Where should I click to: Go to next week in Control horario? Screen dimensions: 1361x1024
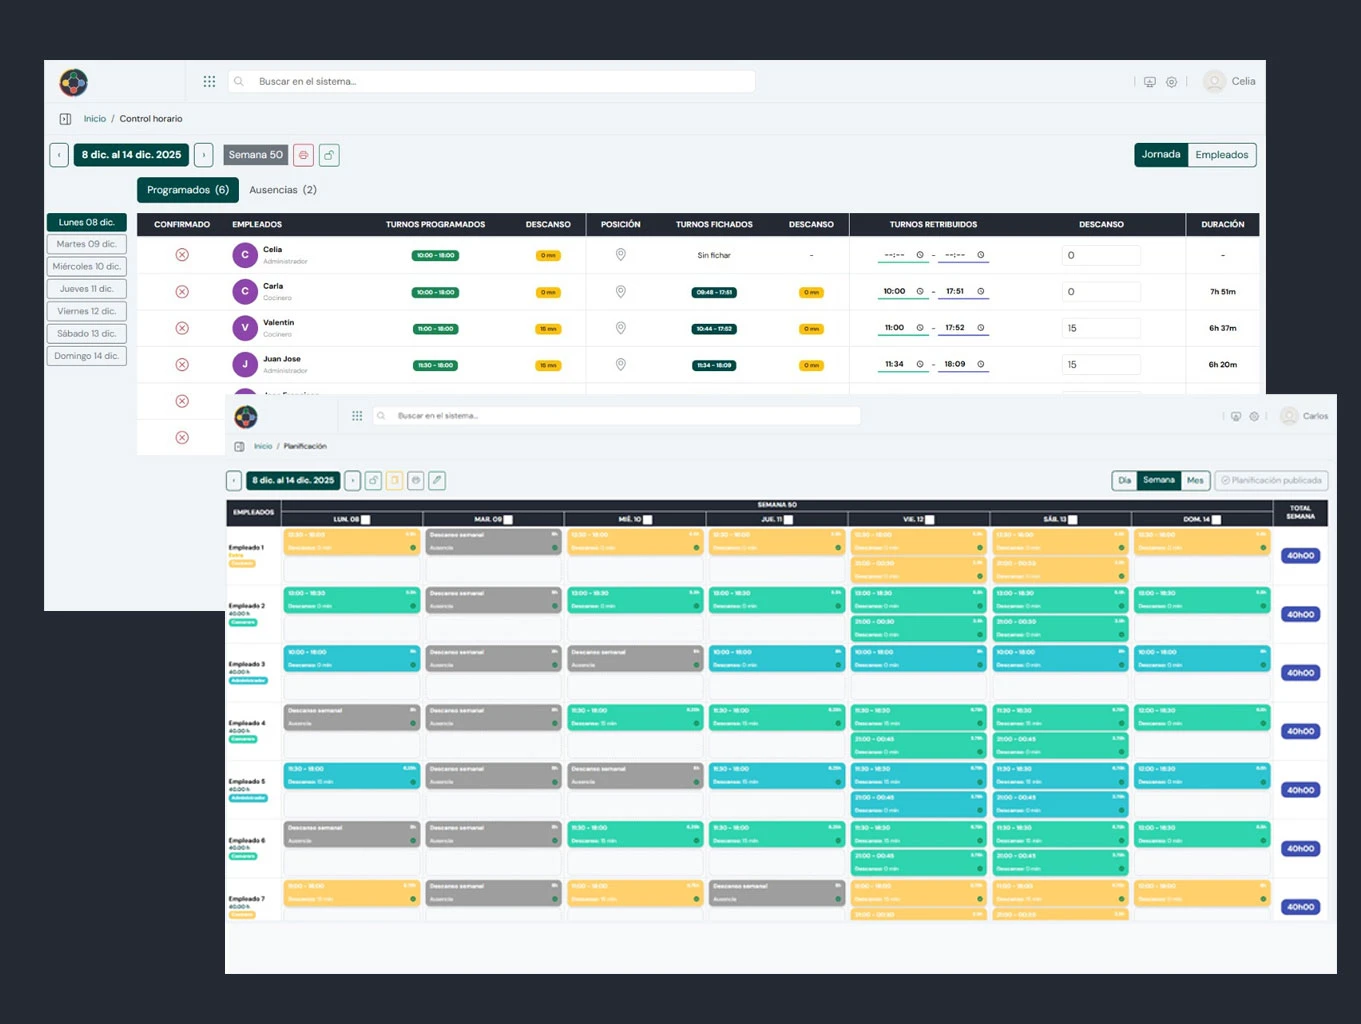[203, 155]
